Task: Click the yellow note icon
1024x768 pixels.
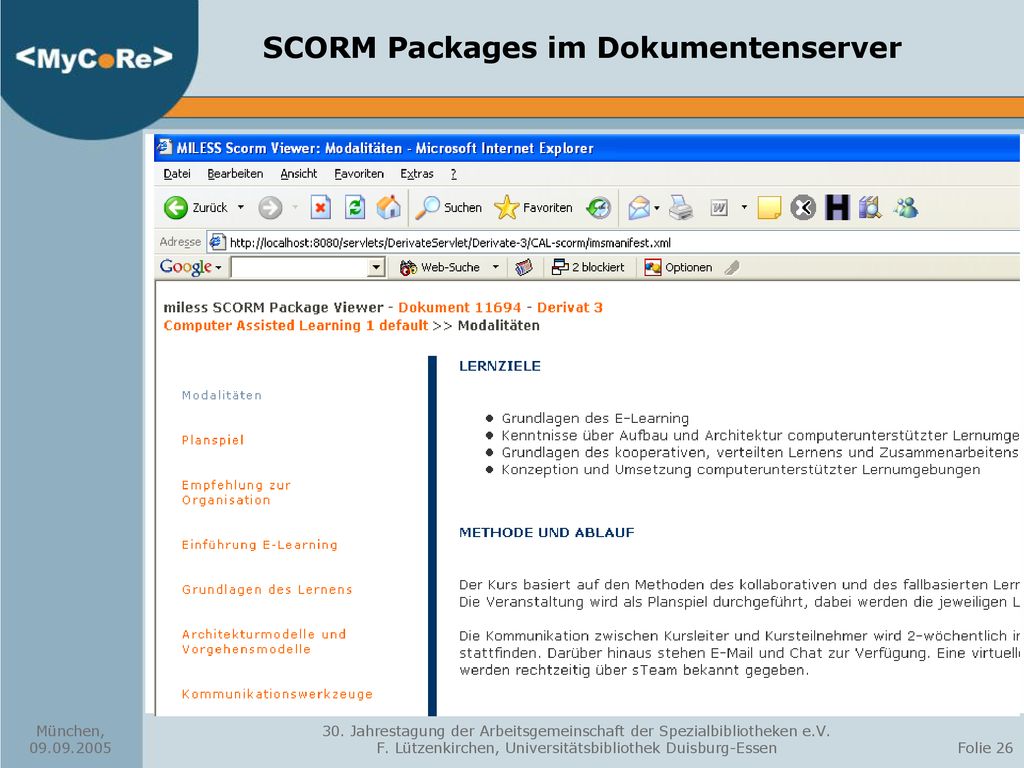Action: pyautogui.click(x=769, y=208)
